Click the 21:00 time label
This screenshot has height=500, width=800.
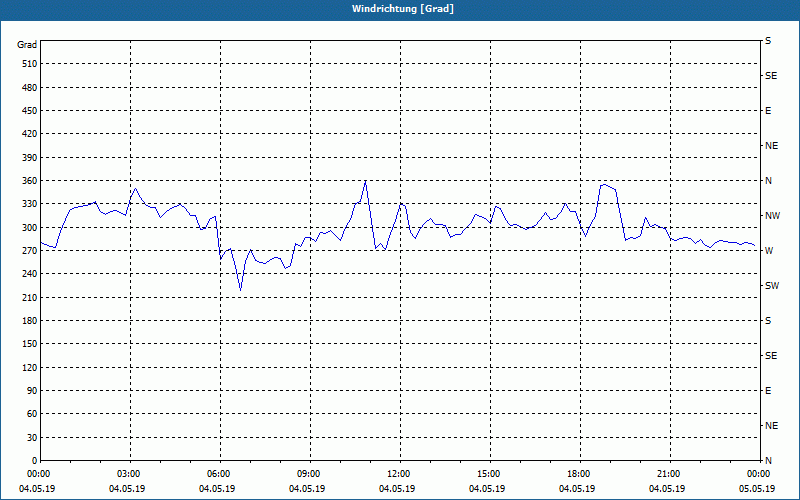coord(668,474)
